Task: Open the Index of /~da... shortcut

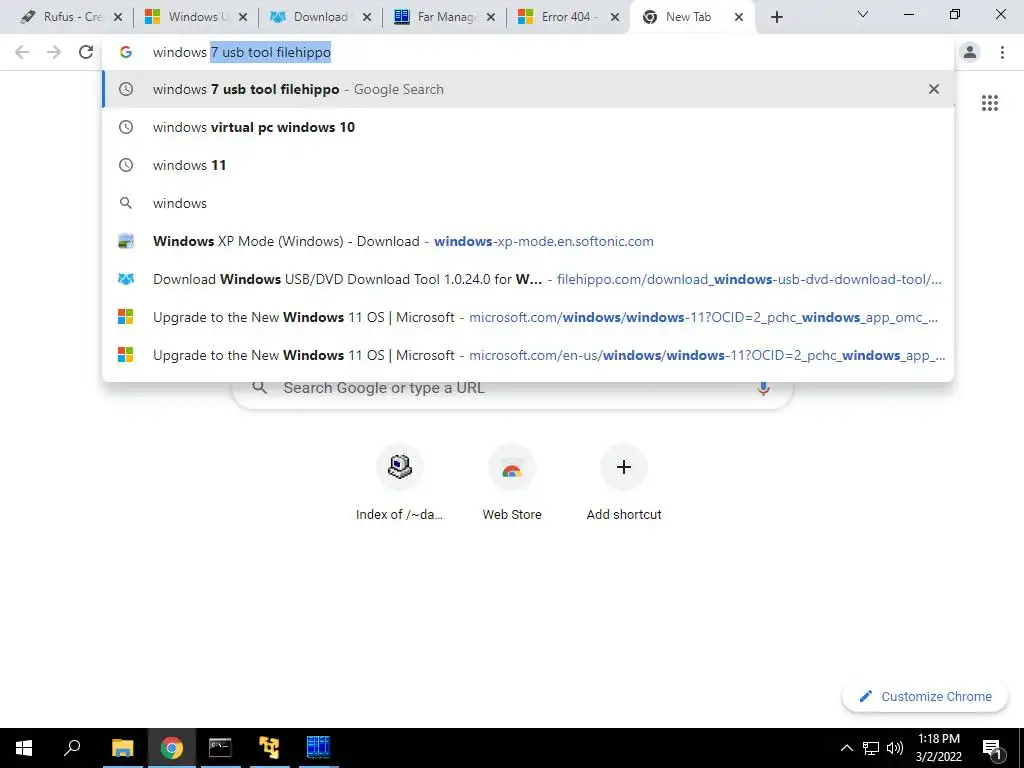Action: click(x=400, y=483)
